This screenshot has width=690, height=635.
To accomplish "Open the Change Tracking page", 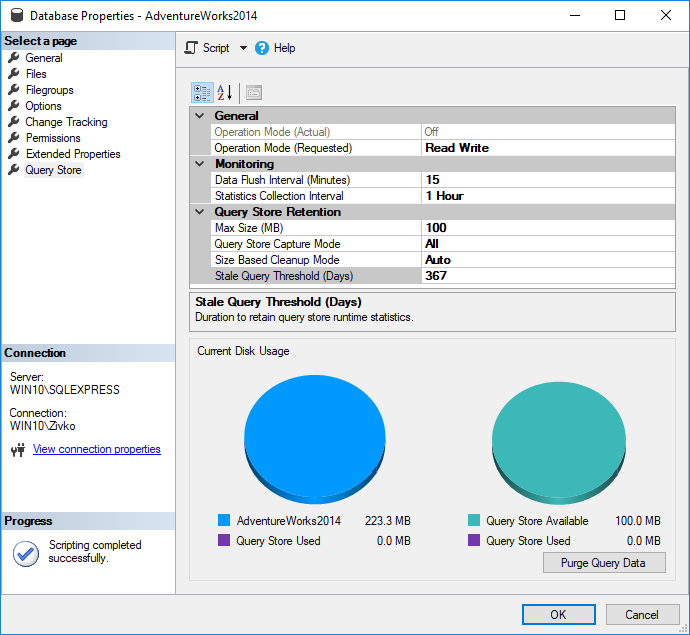I will (66, 122).
